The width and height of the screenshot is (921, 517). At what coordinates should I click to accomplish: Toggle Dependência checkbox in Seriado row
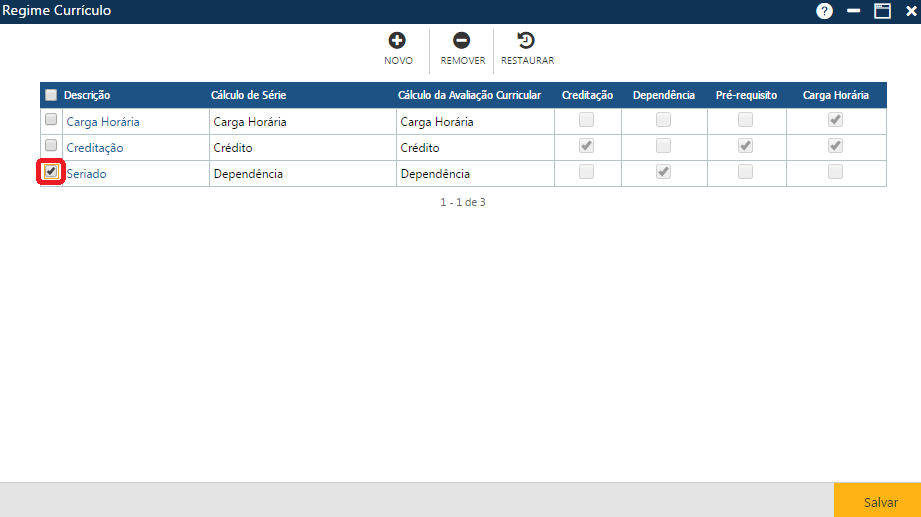tap(662, 172)
